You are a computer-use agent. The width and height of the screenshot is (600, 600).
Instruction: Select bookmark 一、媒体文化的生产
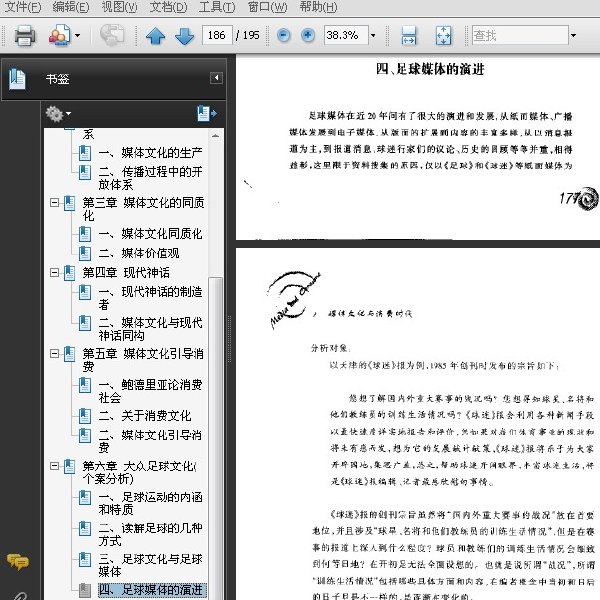click(x=150, y=153)
